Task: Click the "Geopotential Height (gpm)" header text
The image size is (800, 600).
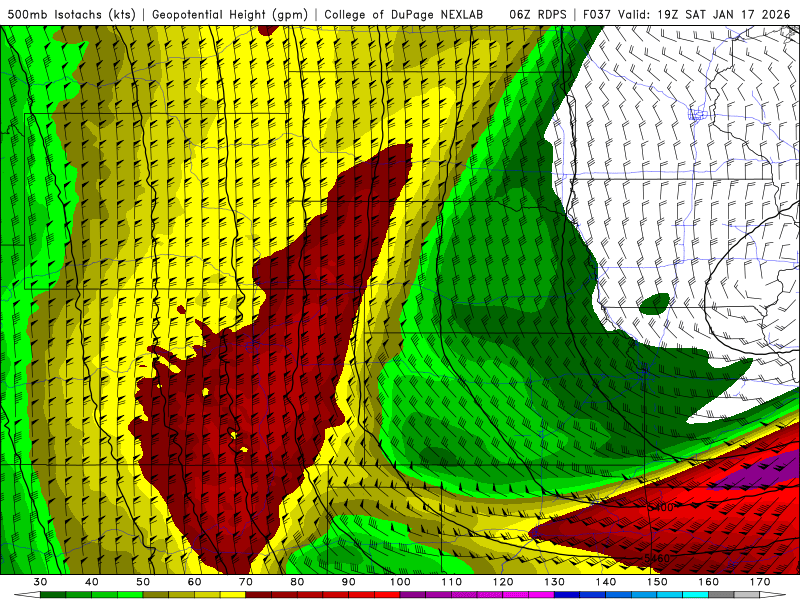Action: point(230,14)
